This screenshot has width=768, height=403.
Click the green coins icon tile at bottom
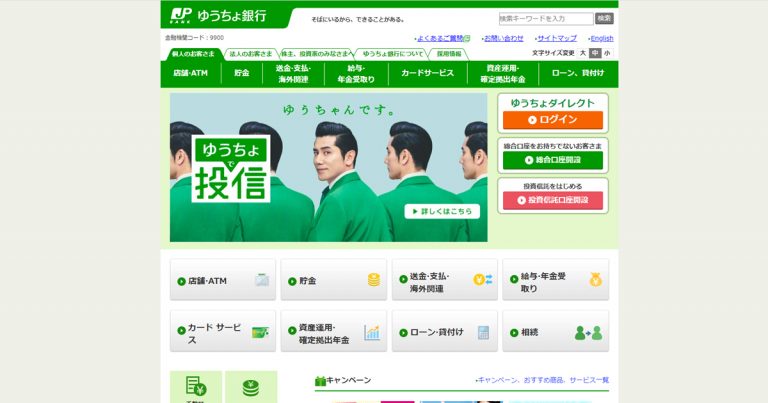click(x=251, y=387)
